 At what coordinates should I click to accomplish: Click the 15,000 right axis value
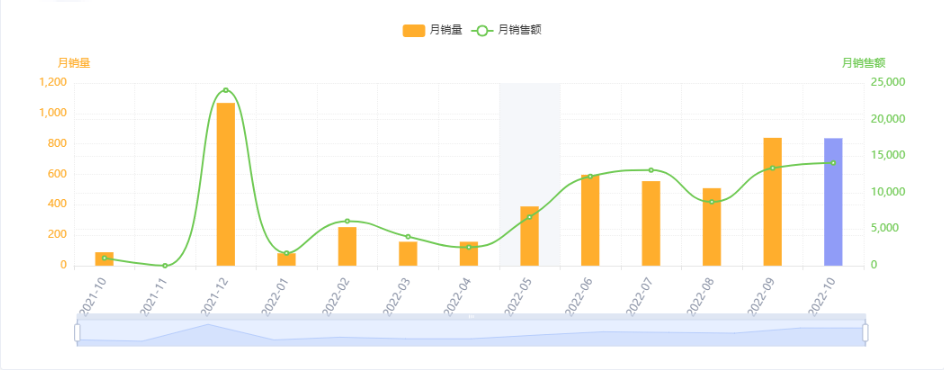[888, 155]
